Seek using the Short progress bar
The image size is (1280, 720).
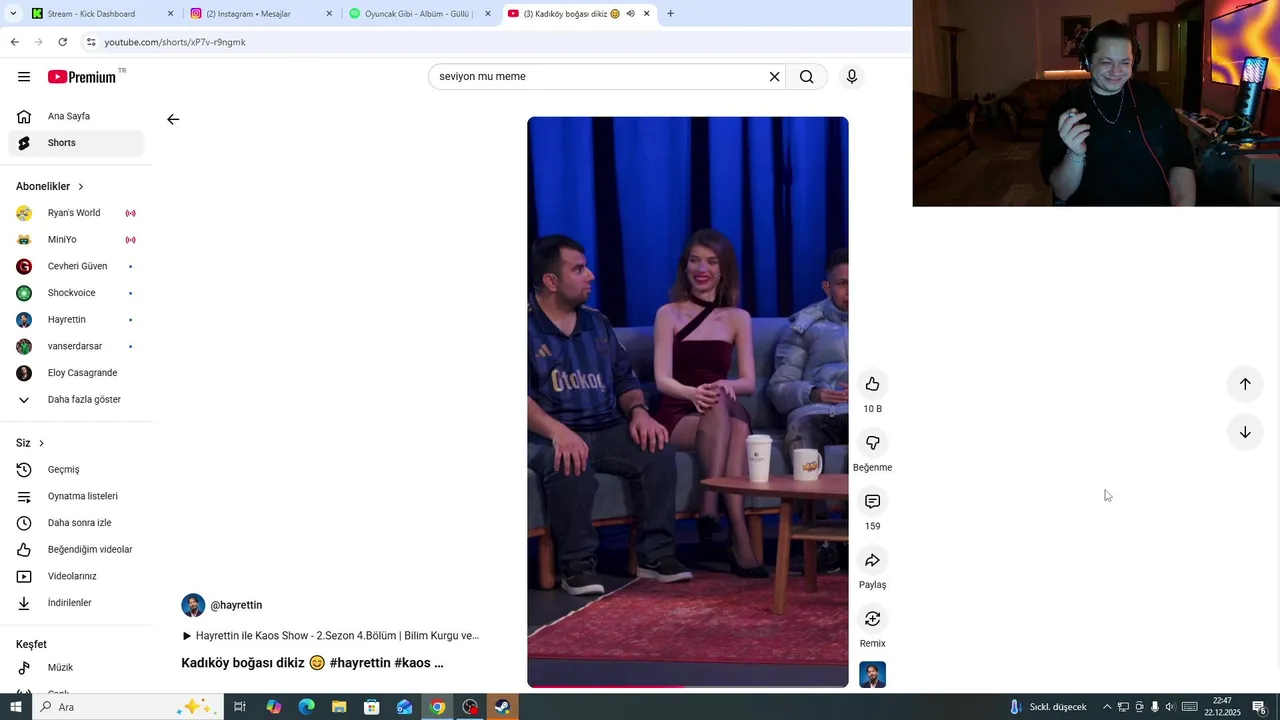point(688,686)
